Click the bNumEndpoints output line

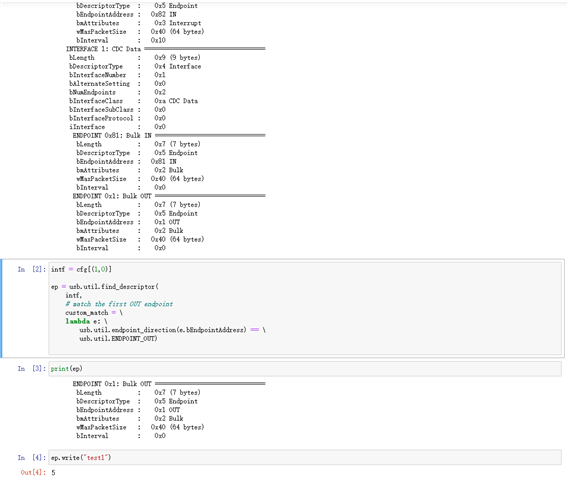(x=117, y=92)
